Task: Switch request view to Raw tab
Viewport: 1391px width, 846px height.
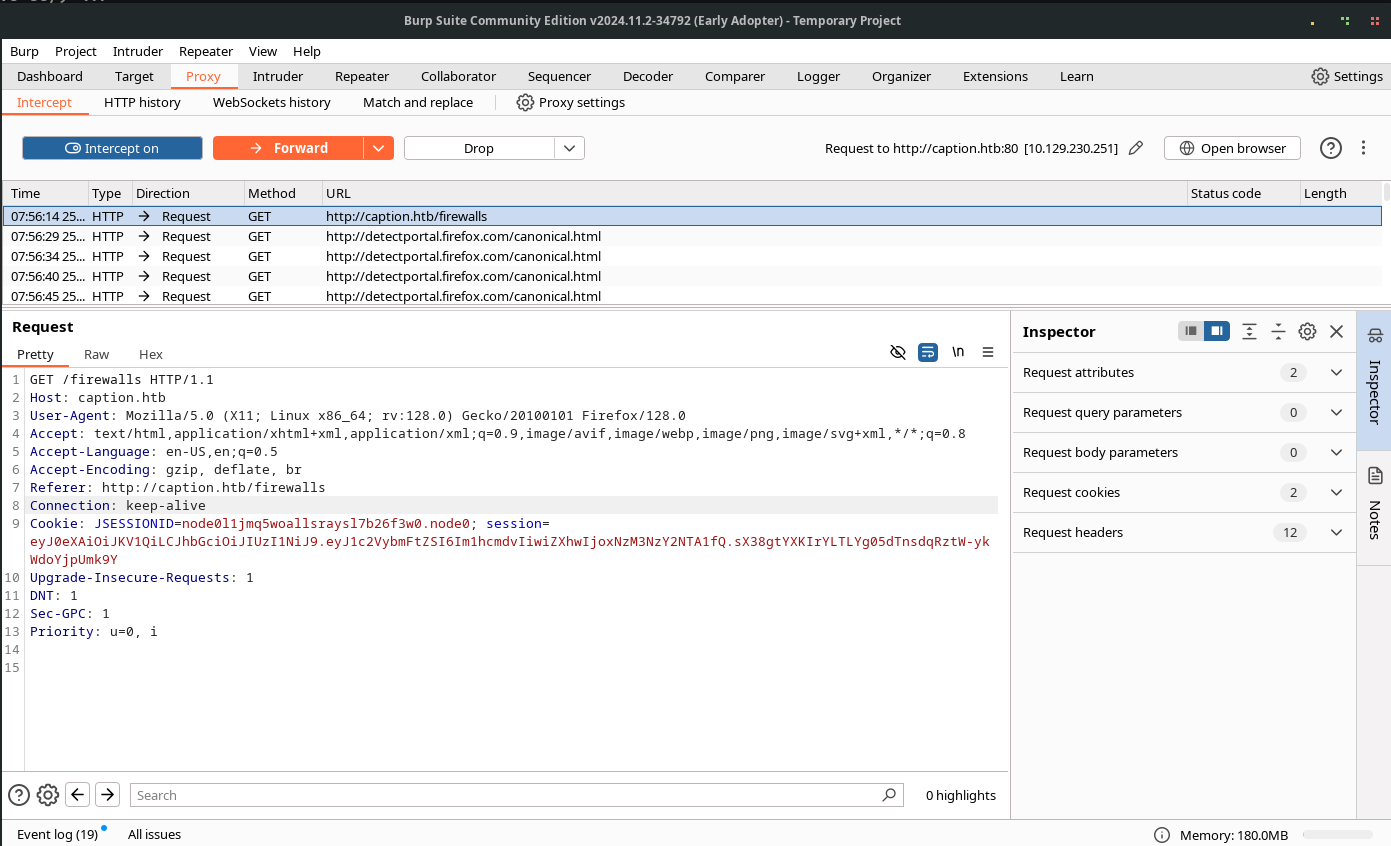Action: tap(97, 354)
